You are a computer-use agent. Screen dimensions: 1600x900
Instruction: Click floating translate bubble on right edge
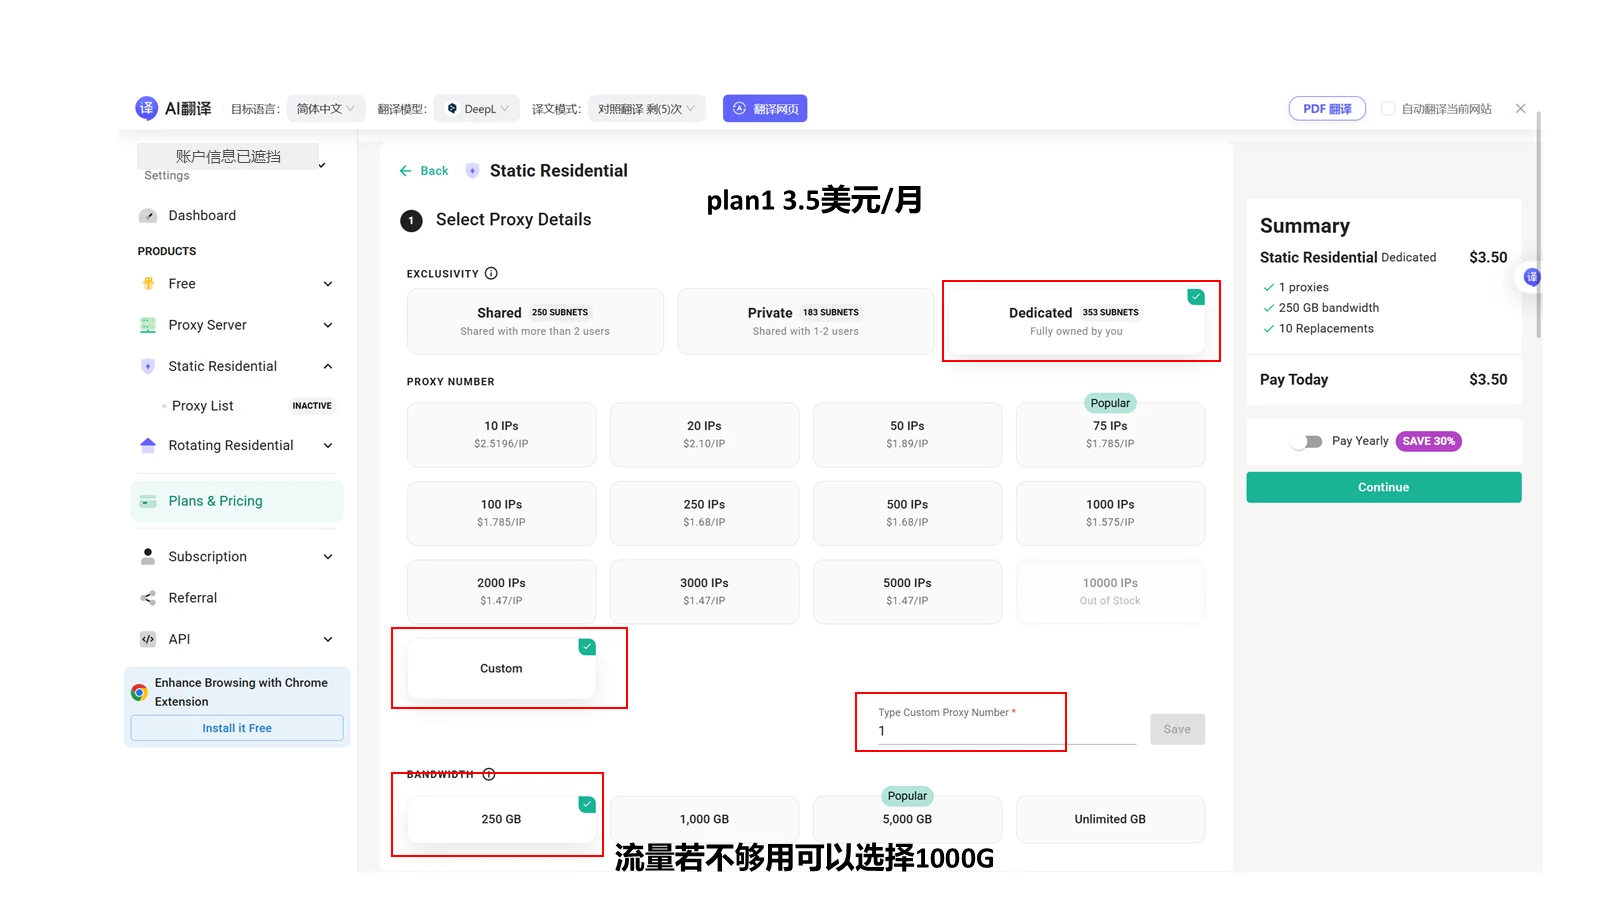[1531, 277]
